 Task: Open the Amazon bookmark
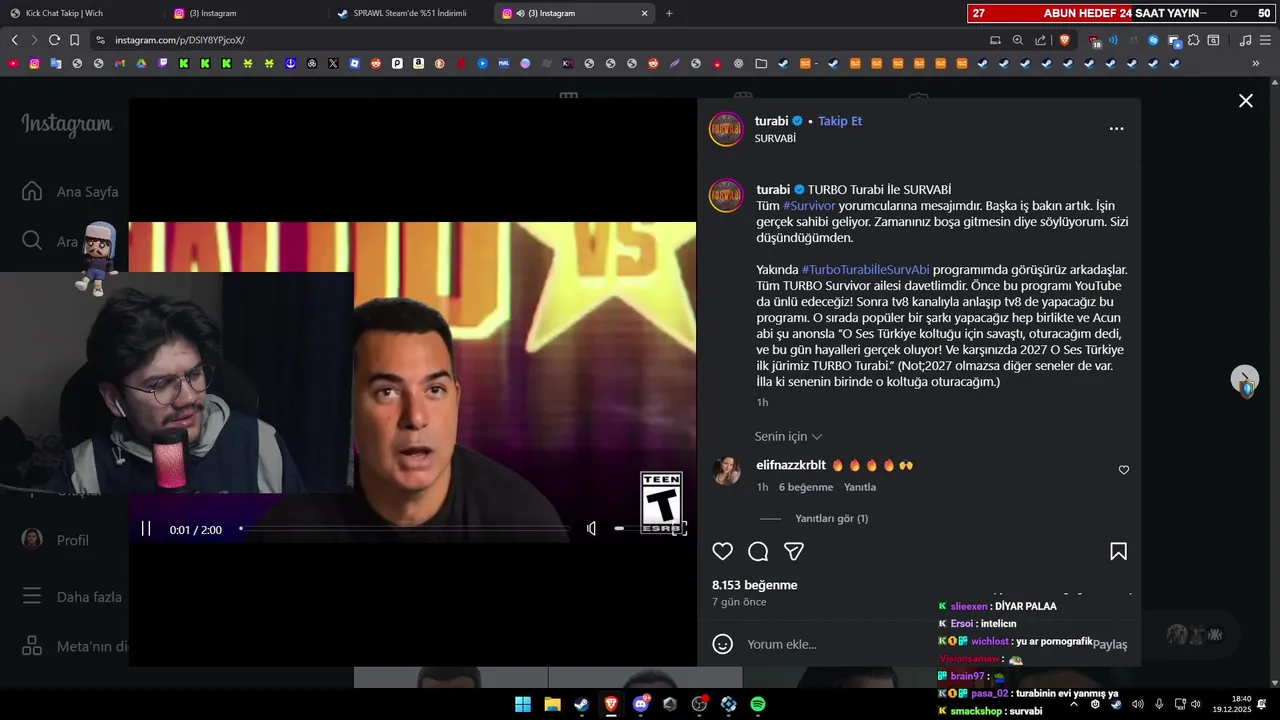[x=418, y=63]
